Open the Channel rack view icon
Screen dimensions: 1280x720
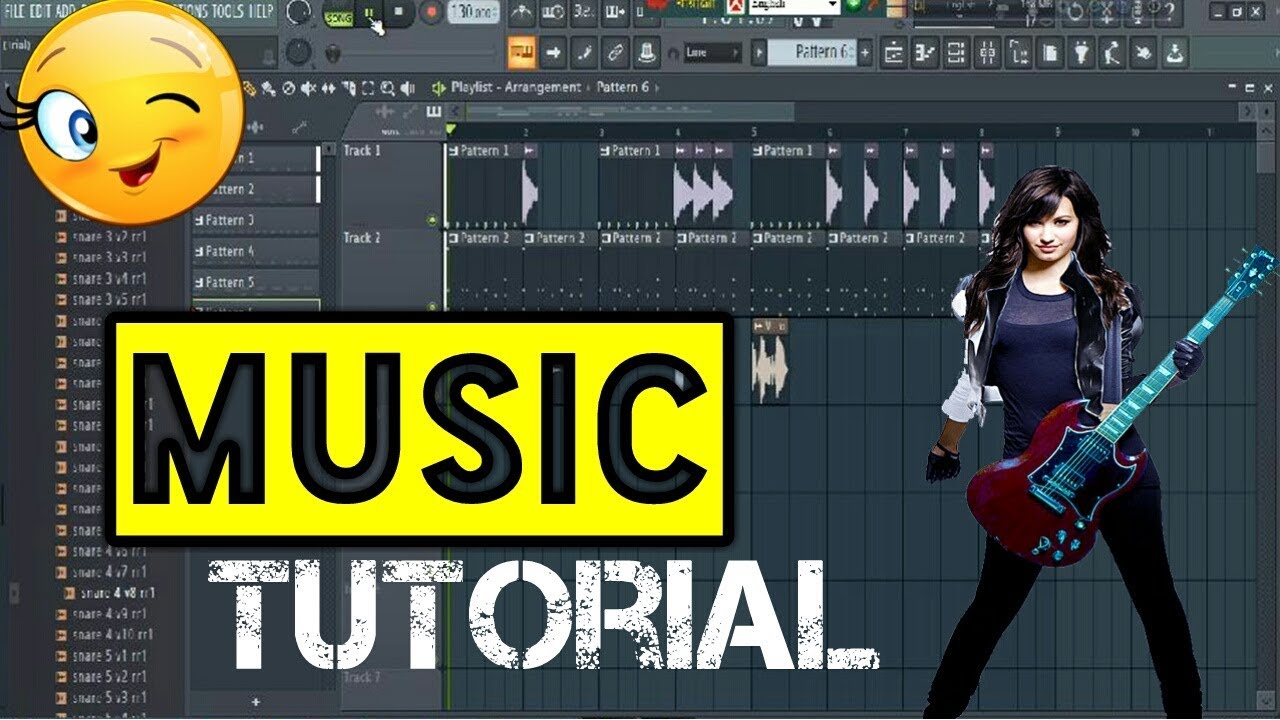[956, 52]
